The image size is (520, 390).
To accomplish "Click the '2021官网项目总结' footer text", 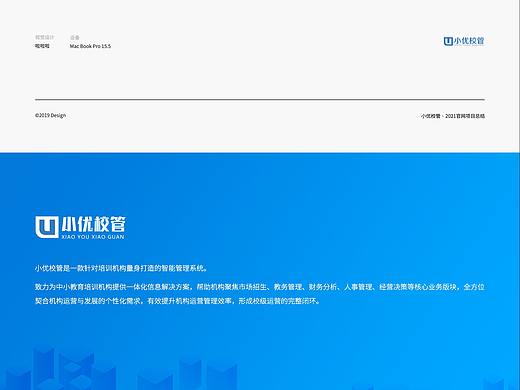I will coord(465,116).
